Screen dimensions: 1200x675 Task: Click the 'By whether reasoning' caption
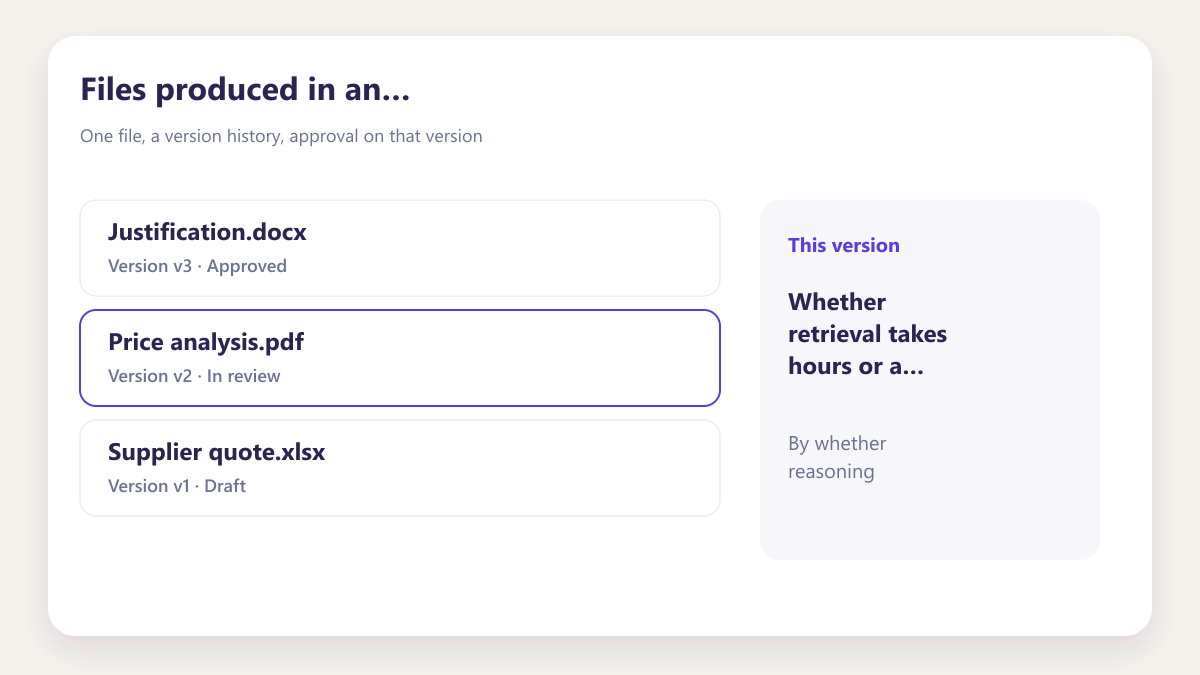(837, 457)
